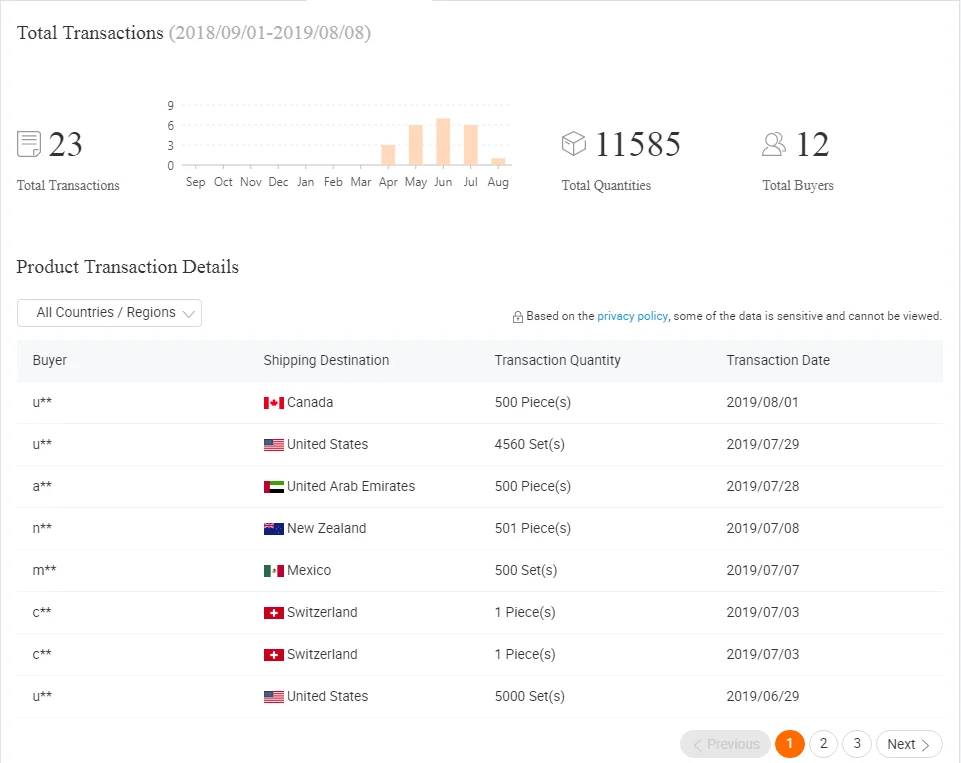Screen dimensions: 961x763
Task: Click the Transaction Date column header
Action: [x=778, y=361]
